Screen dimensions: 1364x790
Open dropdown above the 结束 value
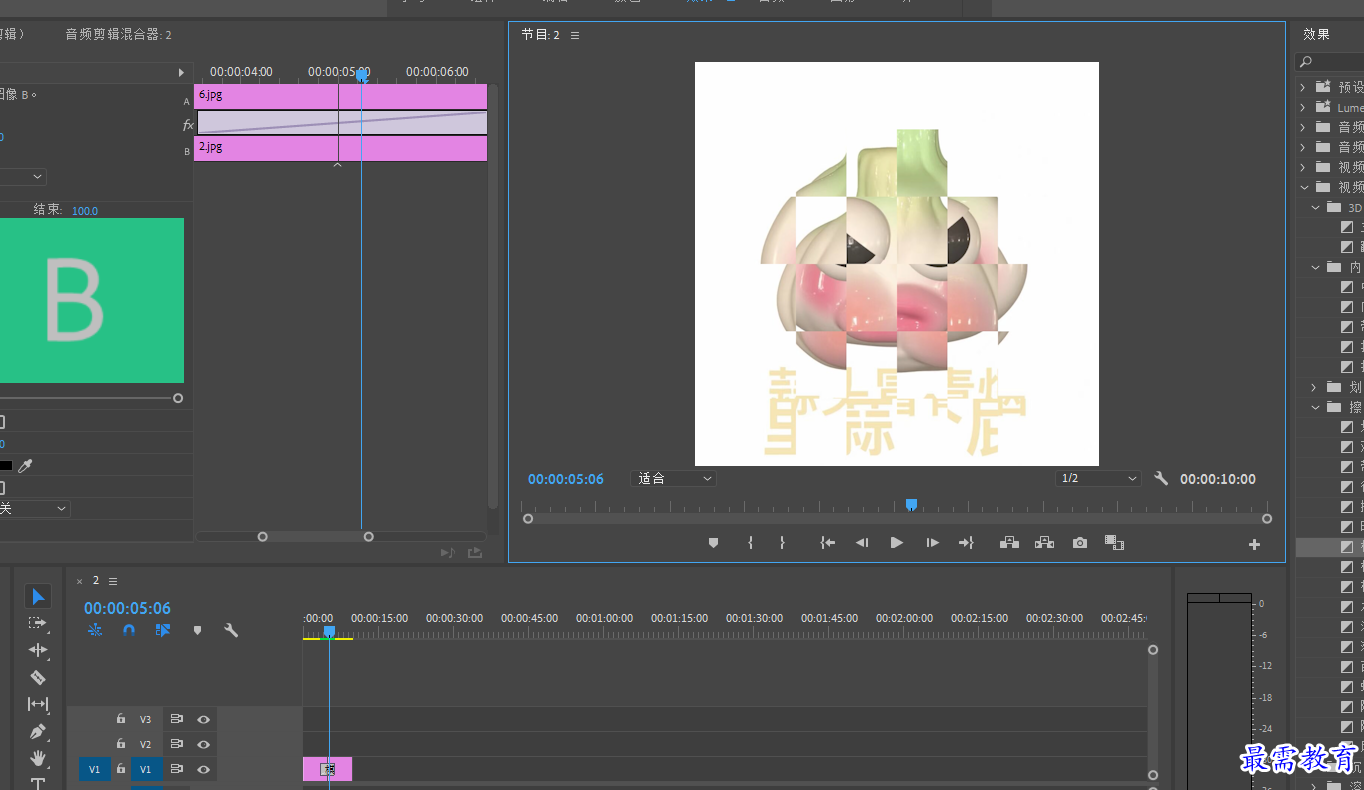coord(23,177)
